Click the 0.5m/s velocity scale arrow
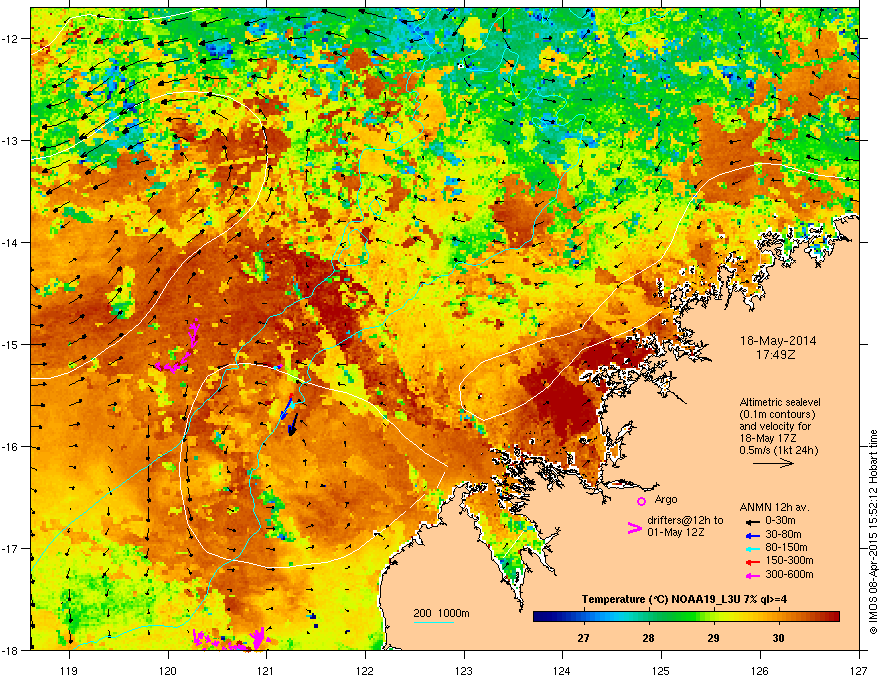 (x=773, y=463)
